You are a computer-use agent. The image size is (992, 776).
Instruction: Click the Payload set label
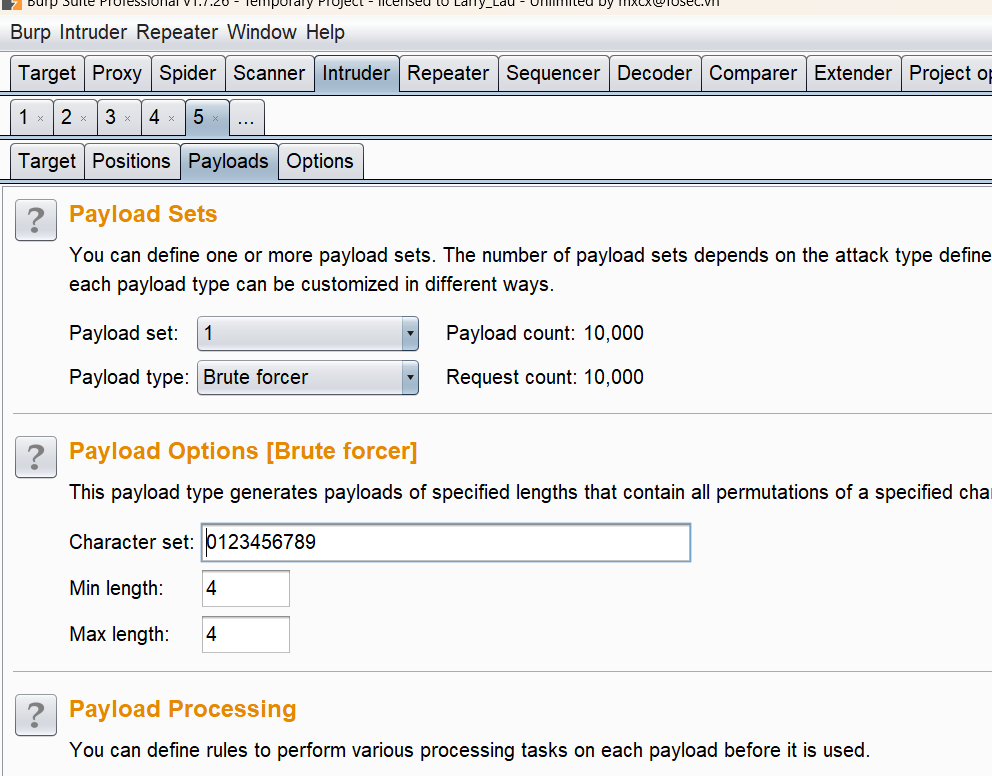[124, 333]
